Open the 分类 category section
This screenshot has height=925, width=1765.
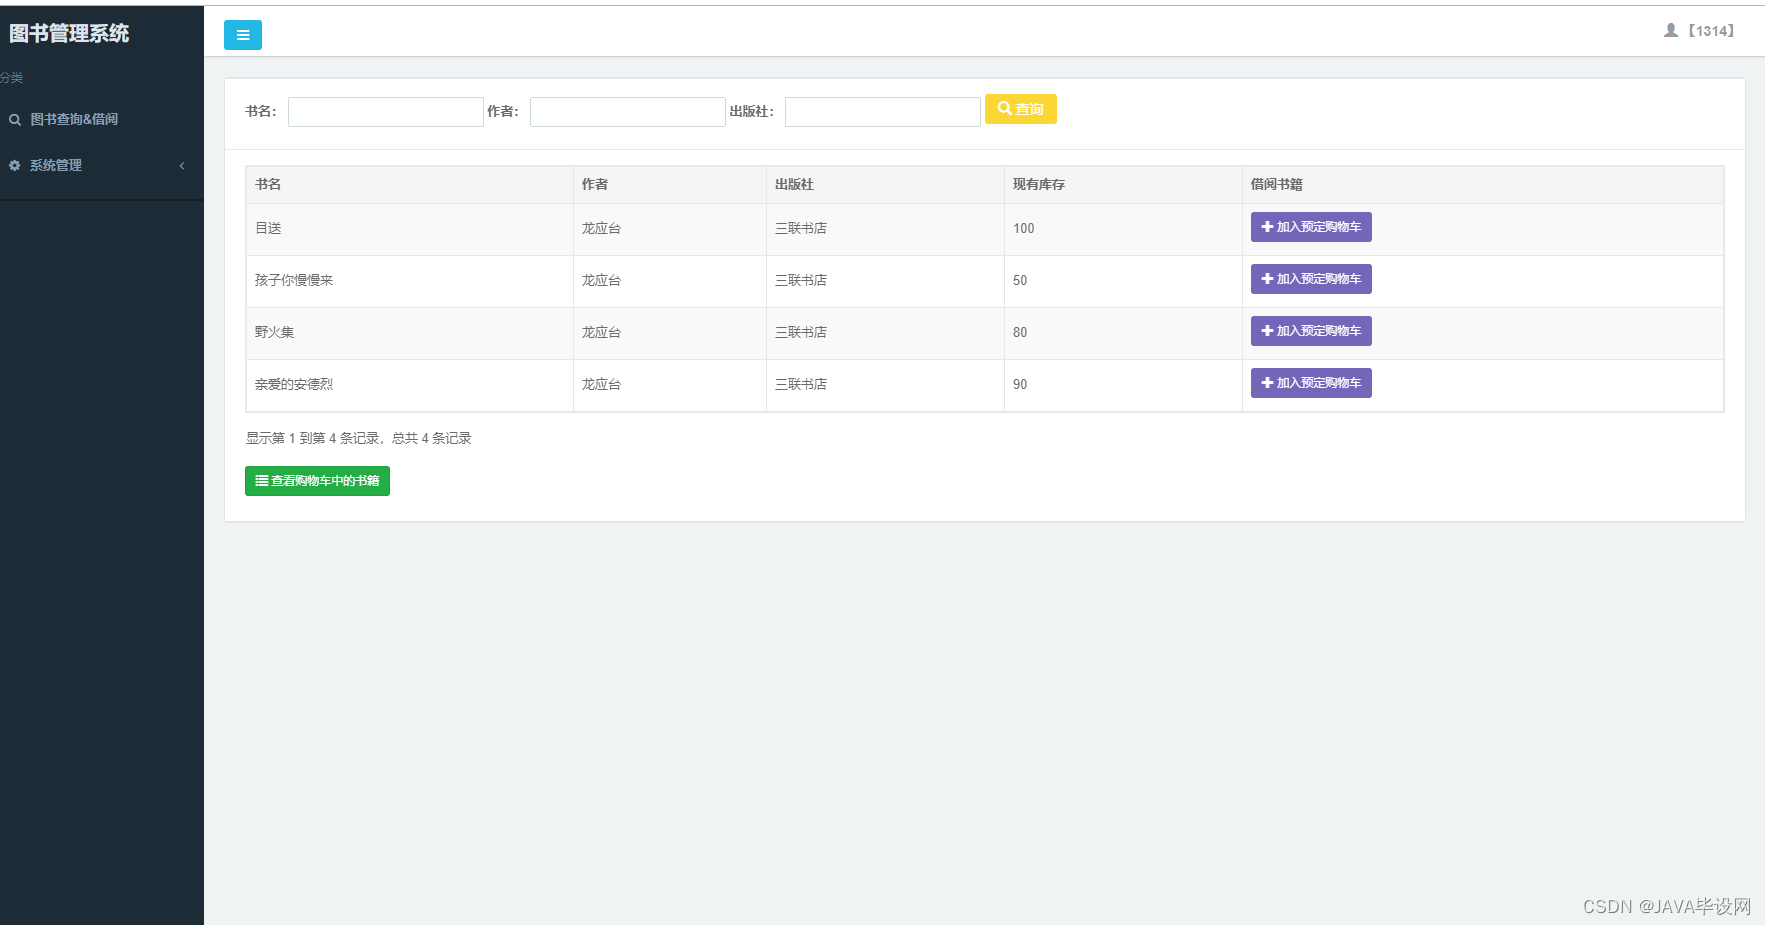[11, 77]
